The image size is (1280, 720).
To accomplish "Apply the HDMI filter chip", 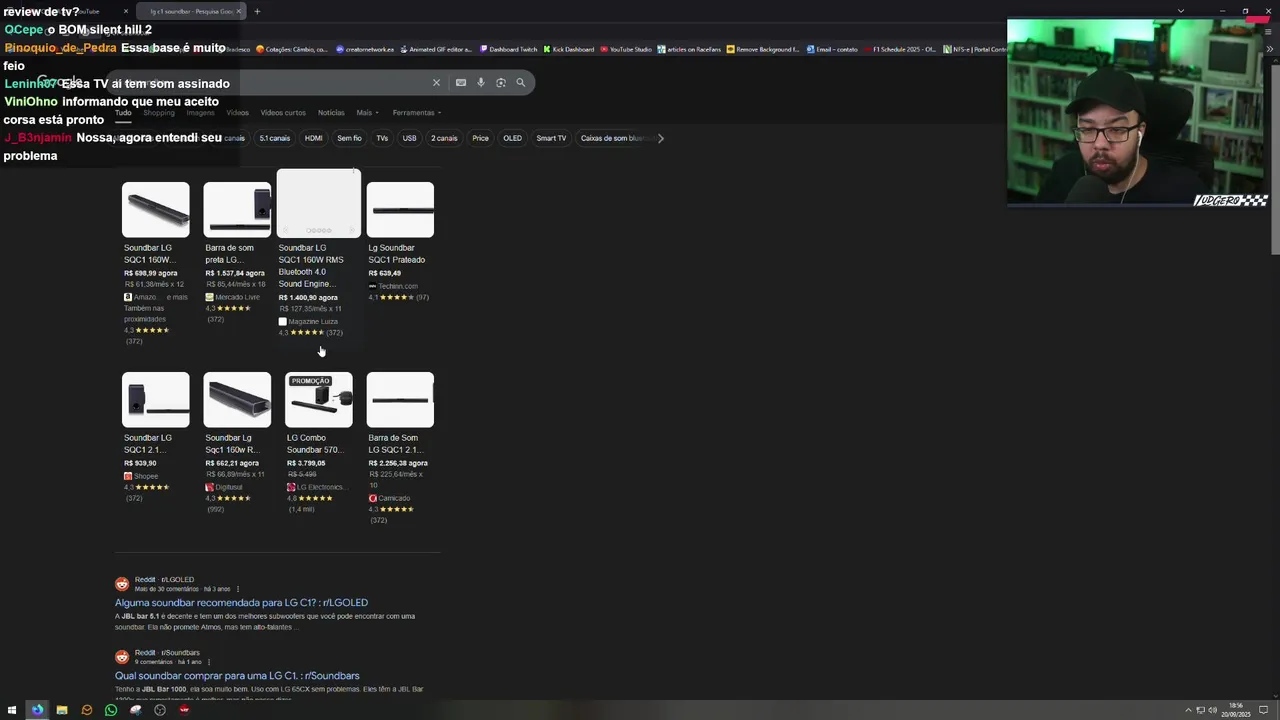I will coord(313,138).
